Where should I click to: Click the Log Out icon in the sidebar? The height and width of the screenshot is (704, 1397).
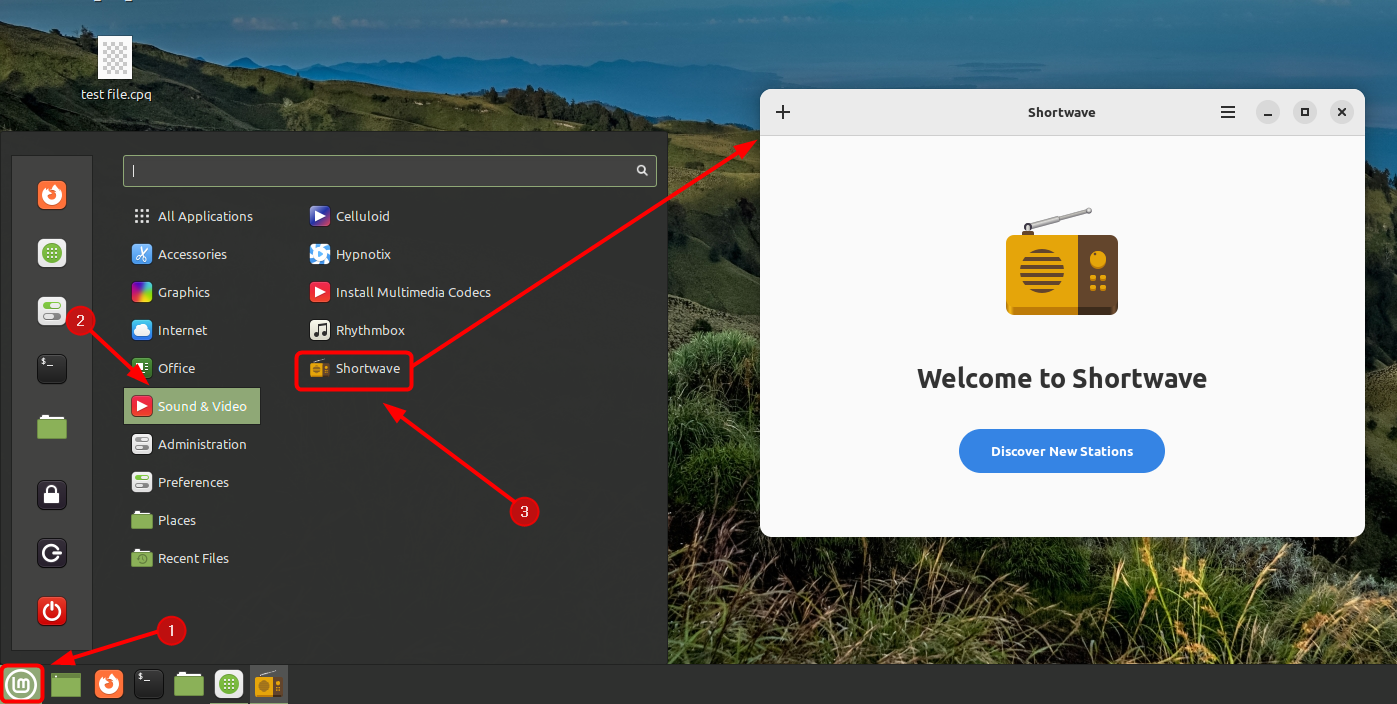pos(52,552)
